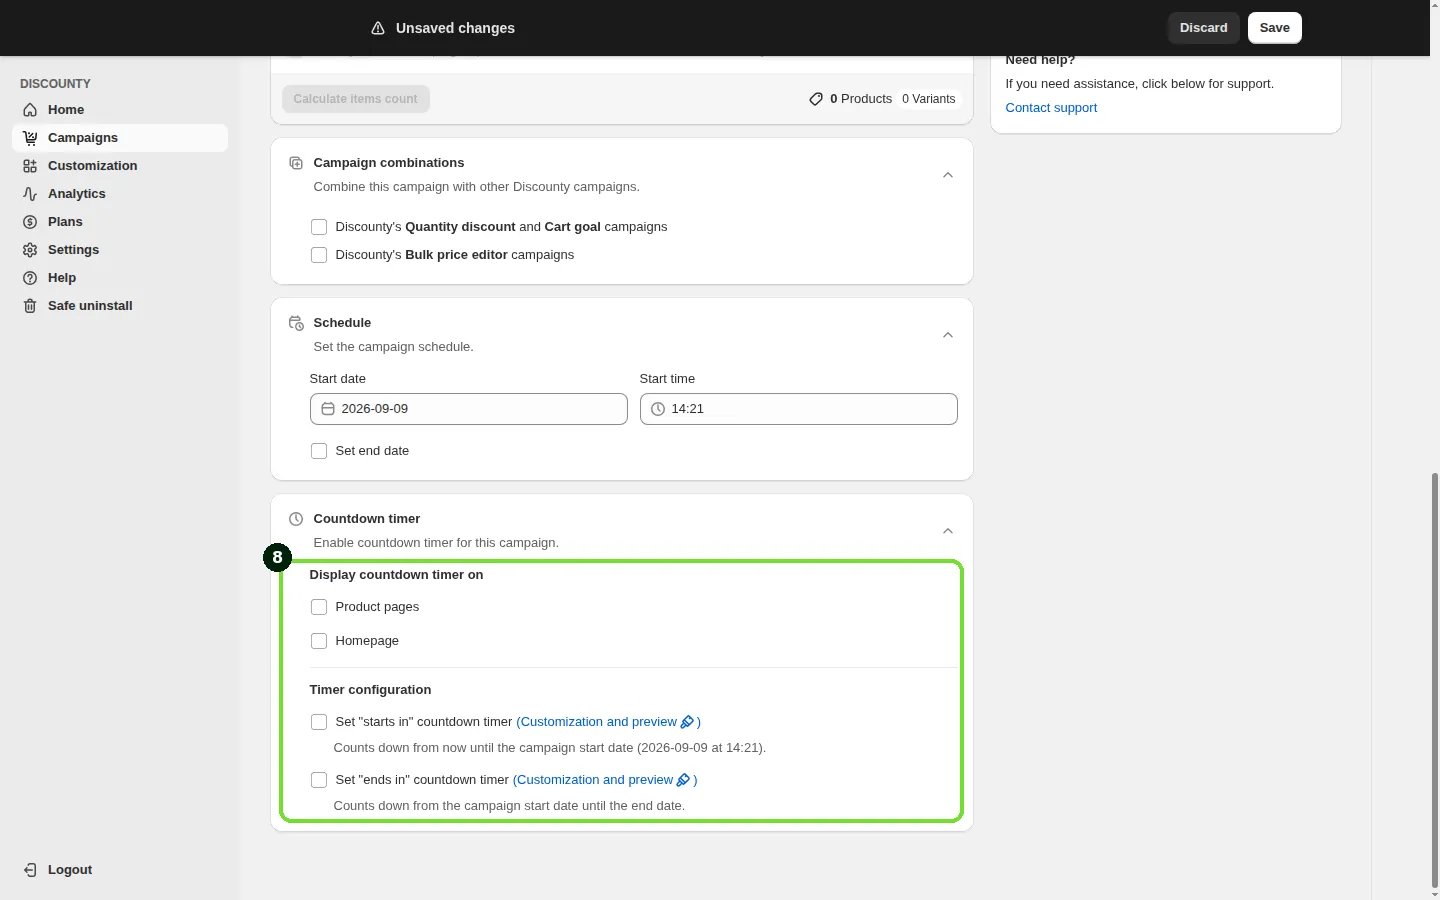The image size is (1440, 900).
Task: Click the calendar icon in Start date field
Action: (x=328, y=409)
